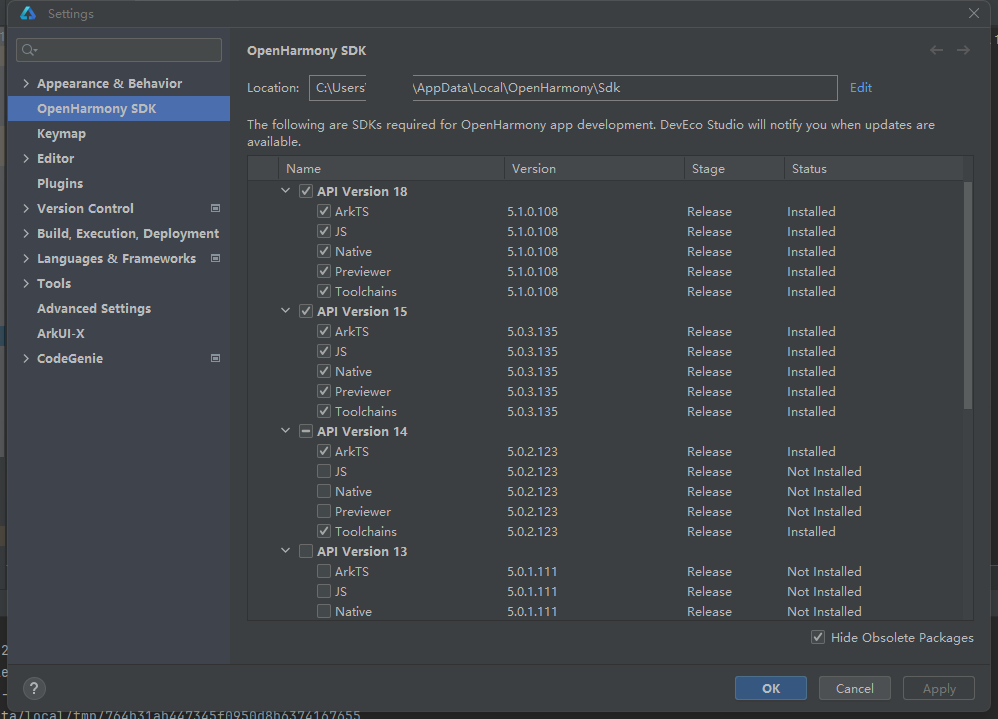Collapse the API Version 14 group
This screenshot has height=719, width=998.
click(x=286, y=431)
